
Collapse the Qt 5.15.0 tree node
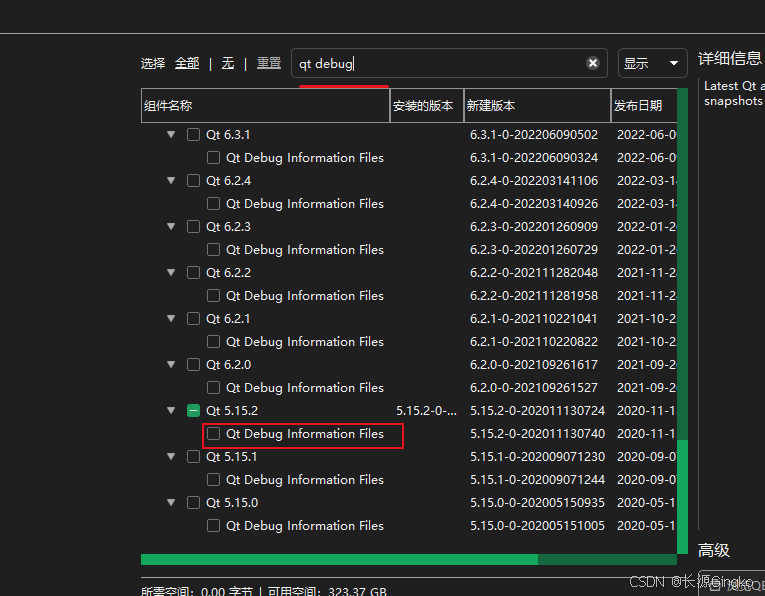(x=171, y=502)
